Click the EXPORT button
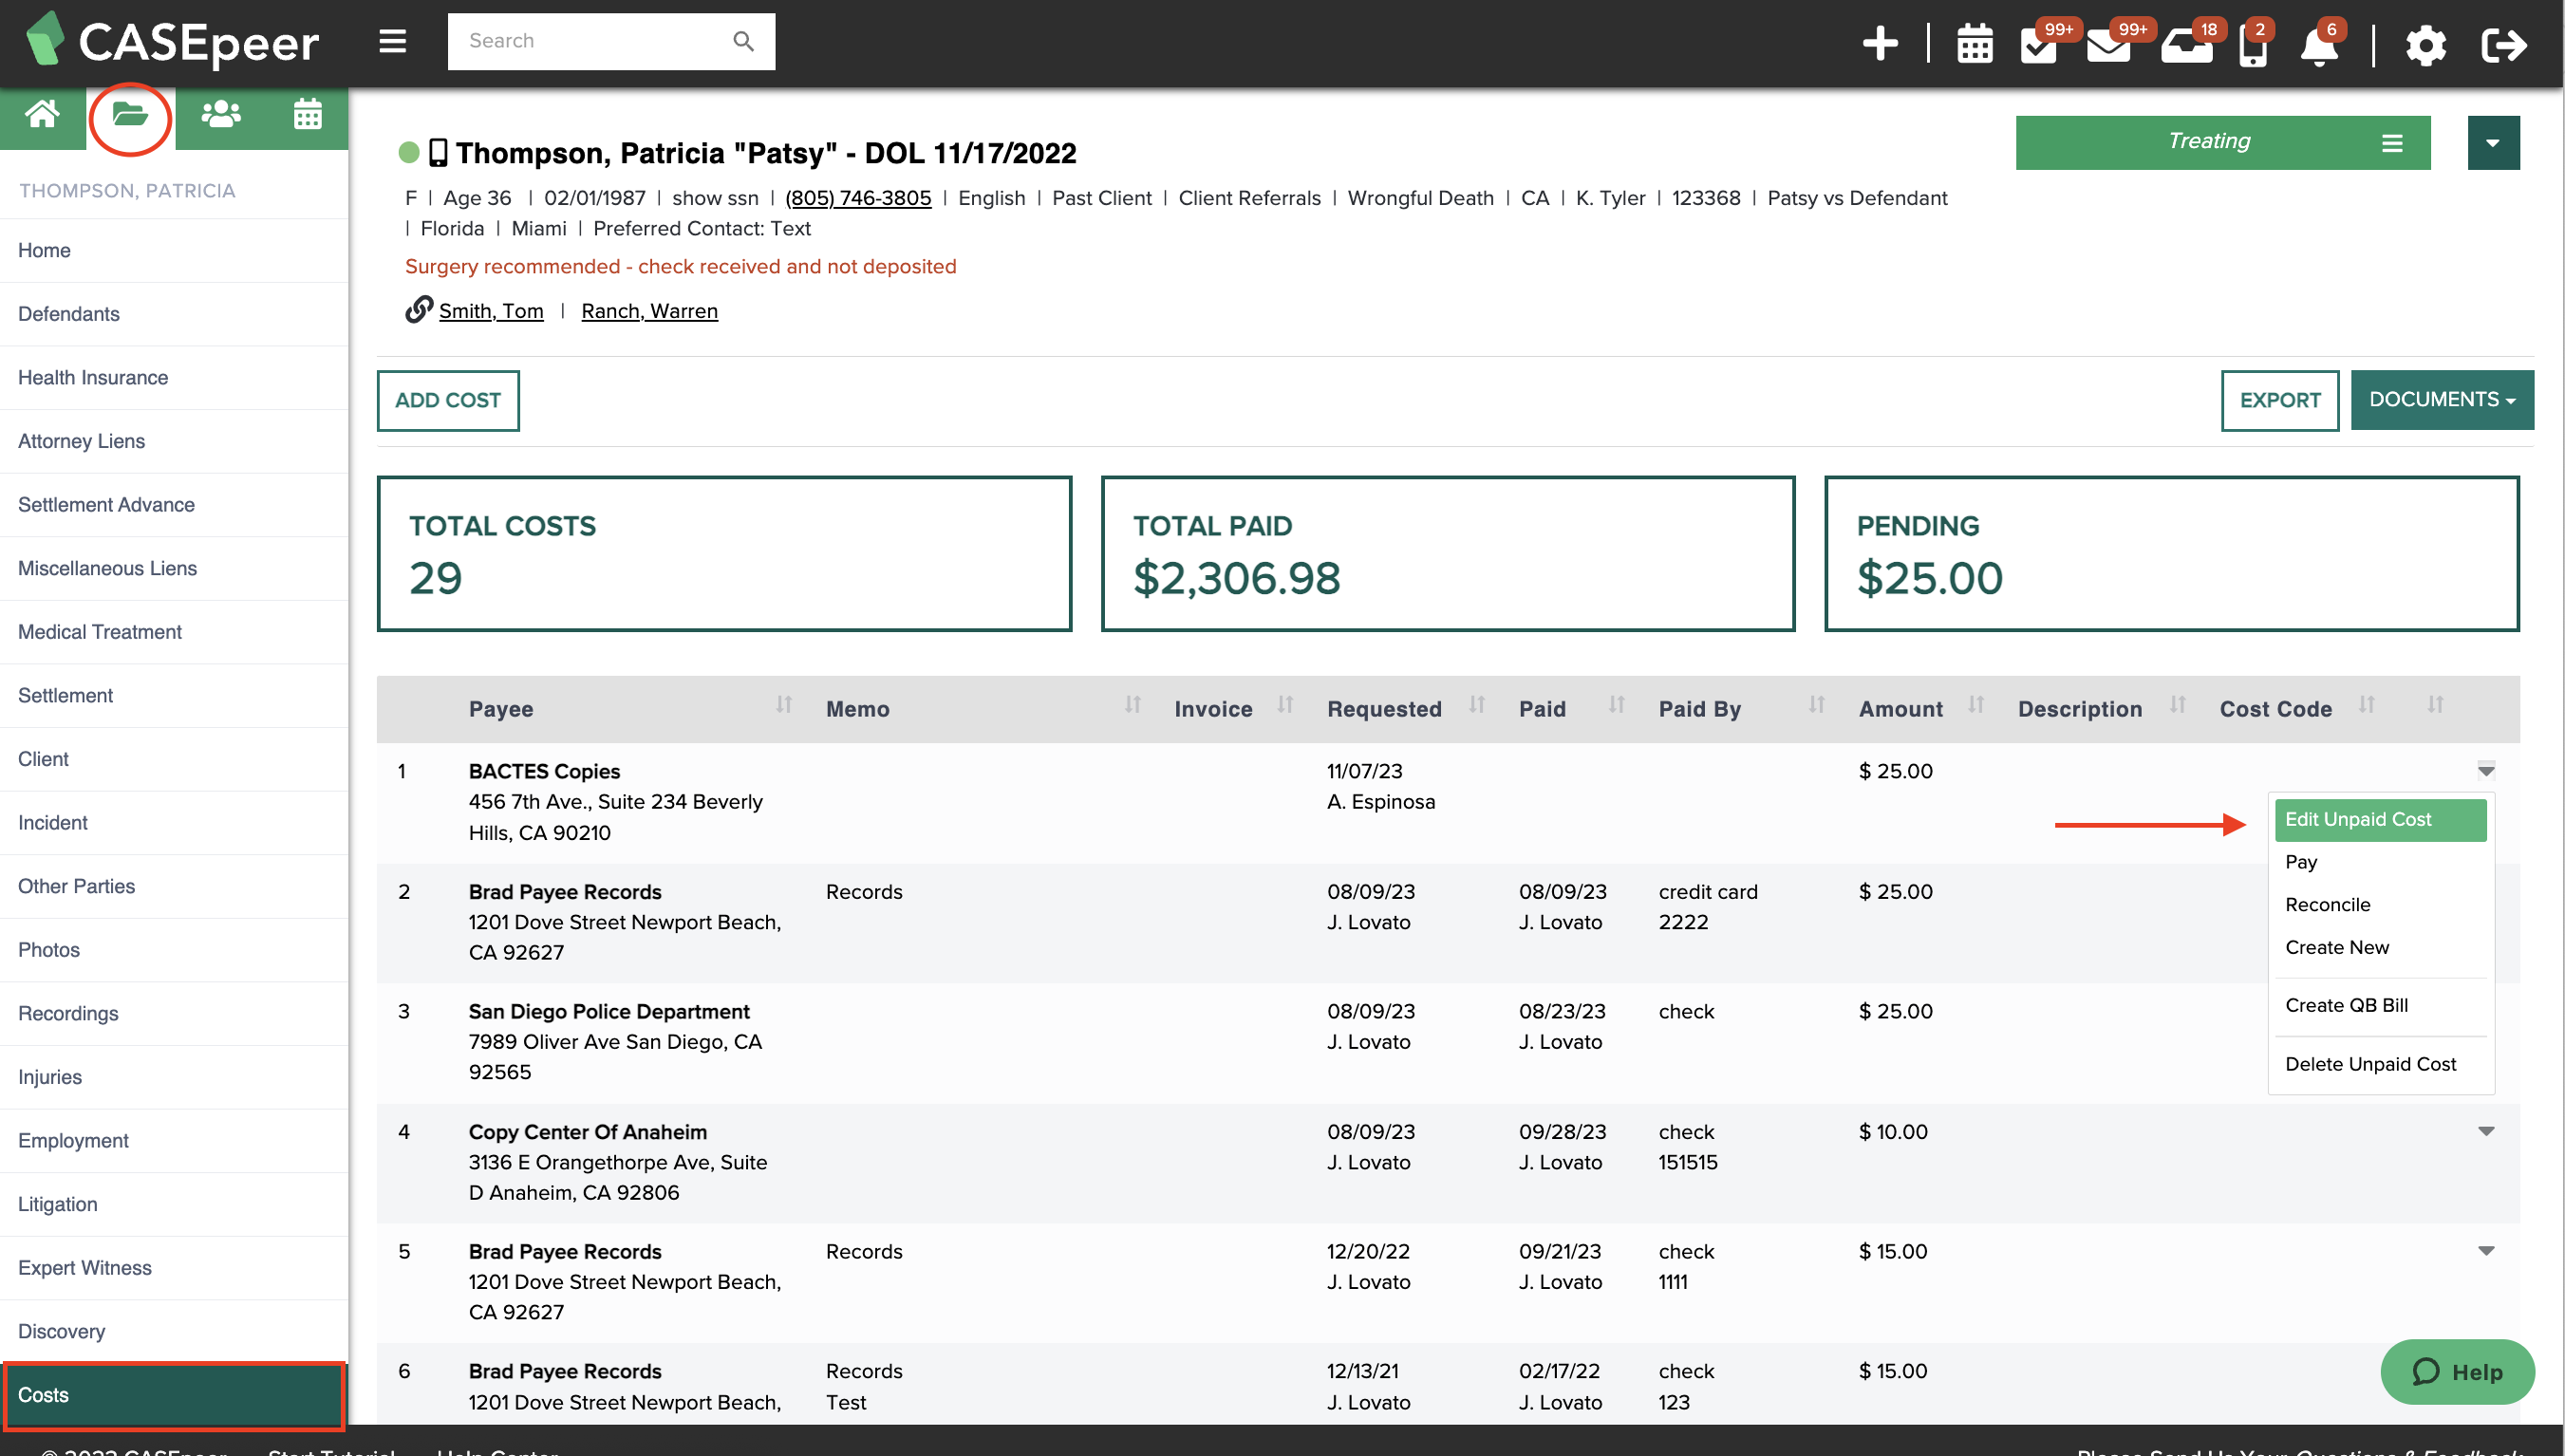 point(2279,401)
